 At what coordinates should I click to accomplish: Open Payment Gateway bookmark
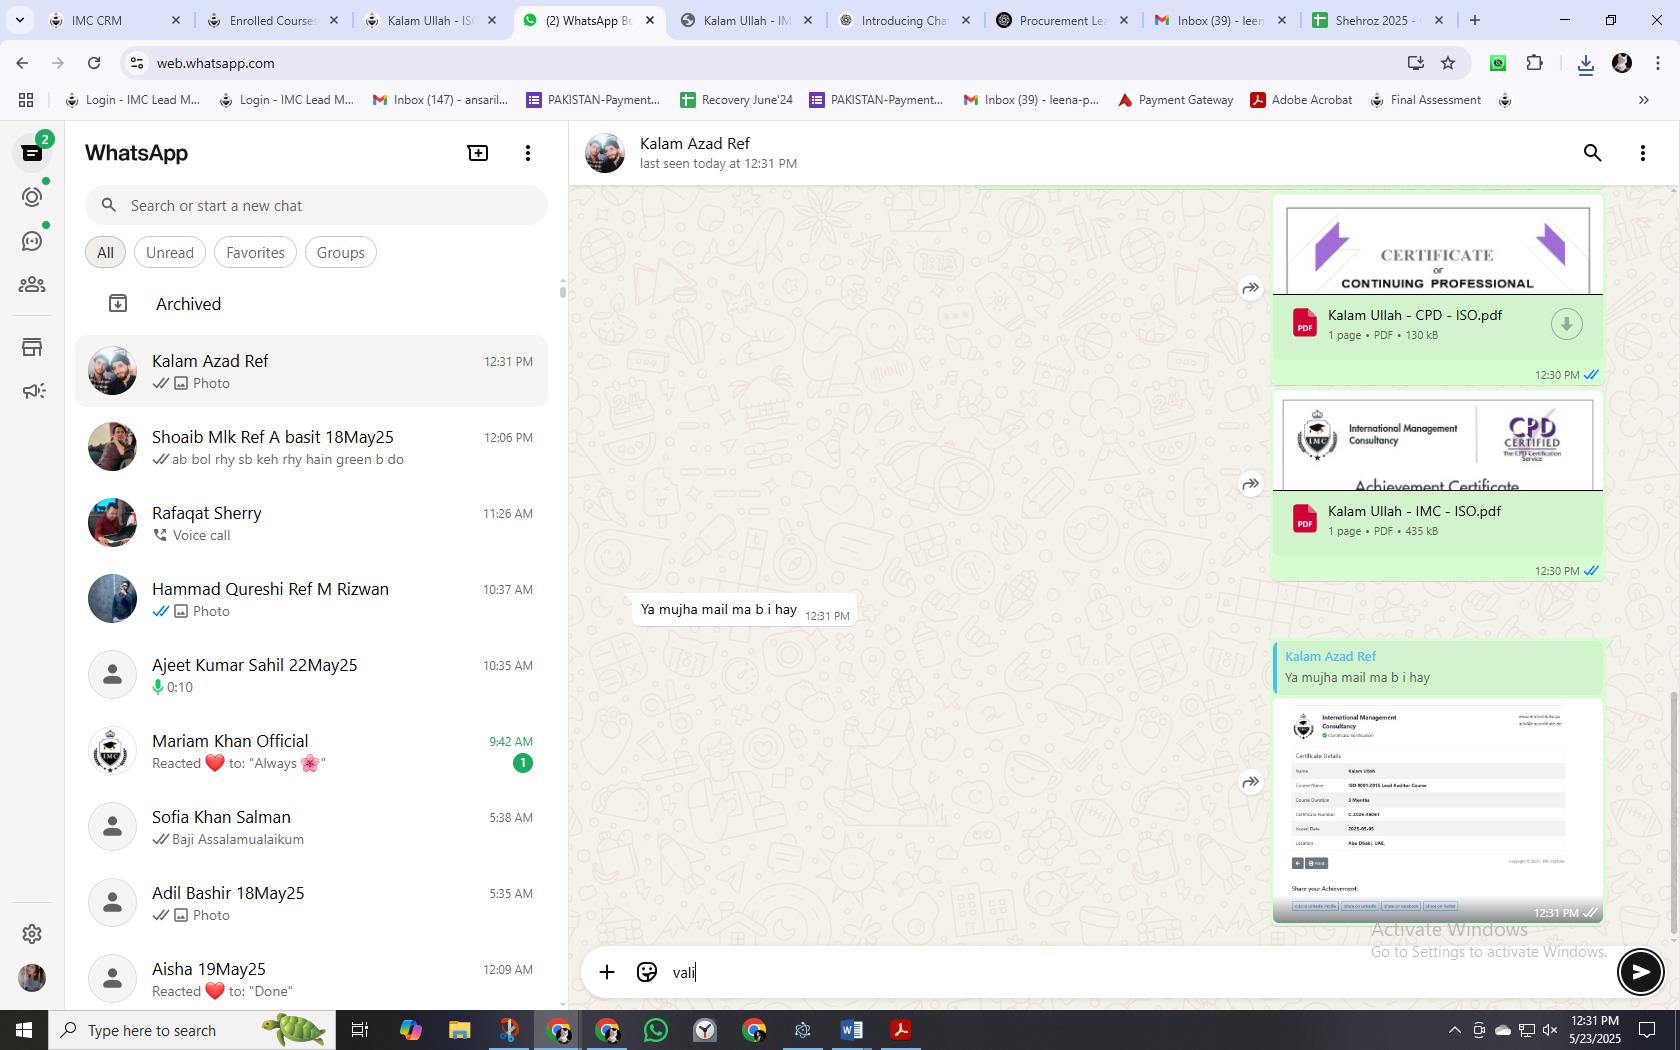tap(1175, 100)
